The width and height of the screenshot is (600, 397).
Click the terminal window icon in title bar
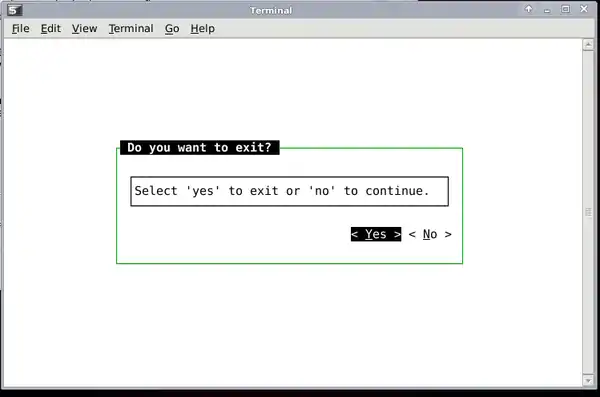[x=15, y=10]
